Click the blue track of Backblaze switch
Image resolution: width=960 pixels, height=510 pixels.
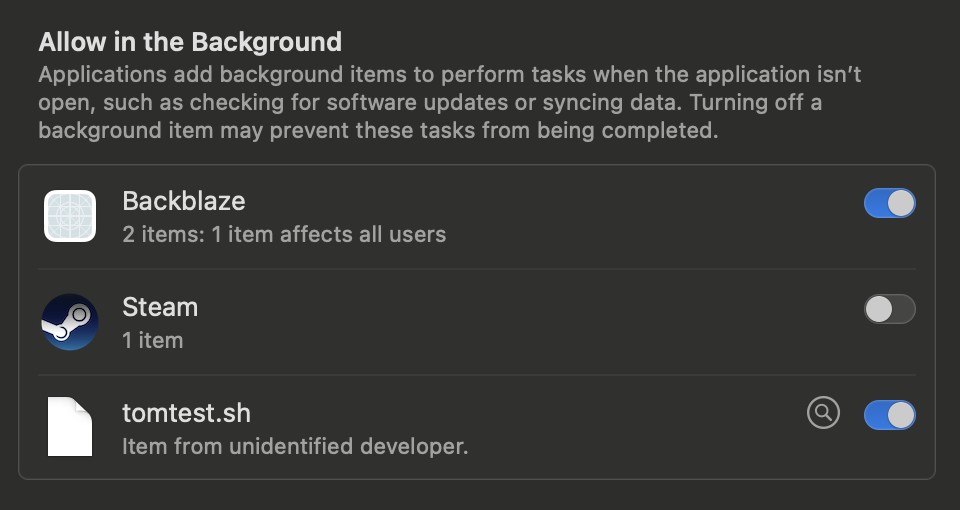(x=876, y=203)
